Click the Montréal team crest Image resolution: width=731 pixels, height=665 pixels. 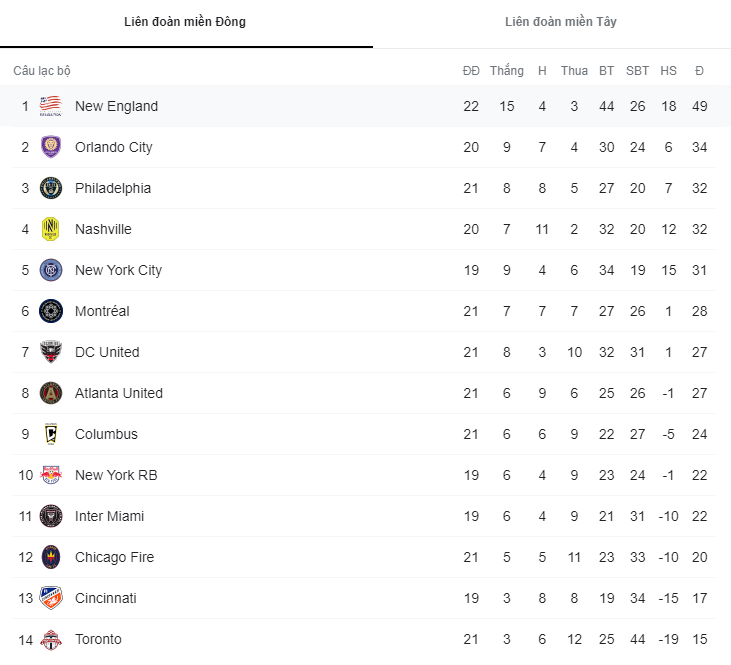coord(51,311)
